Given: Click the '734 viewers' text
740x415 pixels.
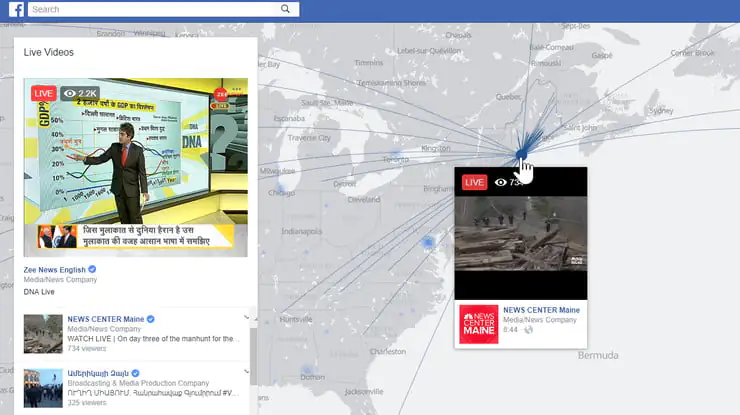Looking at the screenshot, I should 87,348.
